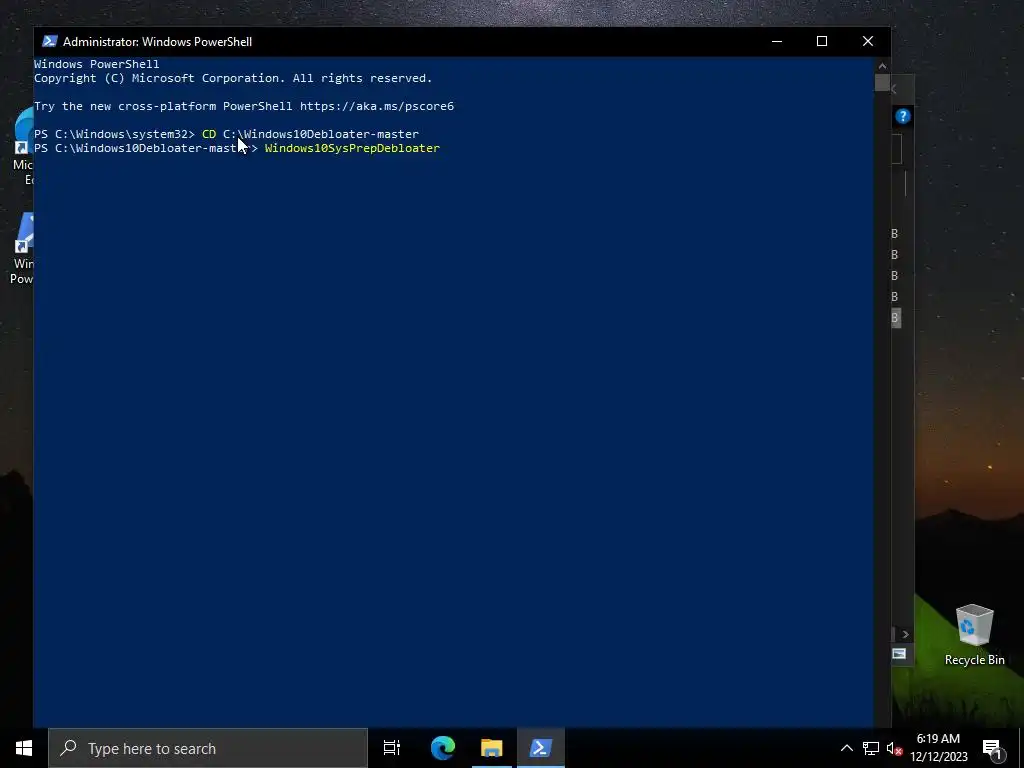The width and height of the screenshot is (1024, 768).
Task: Click the "CD" command text
Action: [x=209, y=134]
